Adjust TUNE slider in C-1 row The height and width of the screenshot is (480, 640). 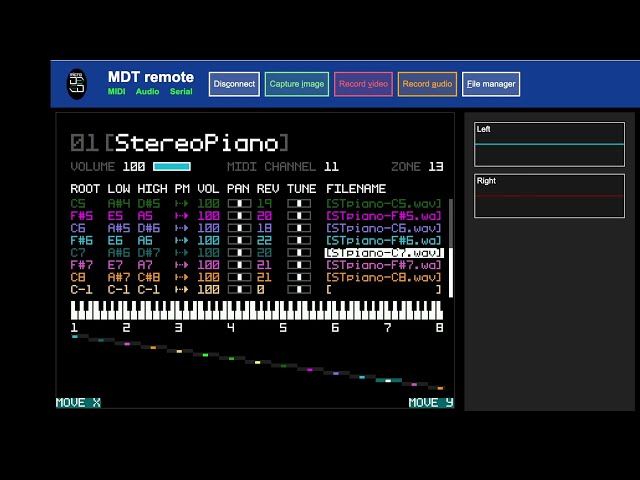point(299,289)
